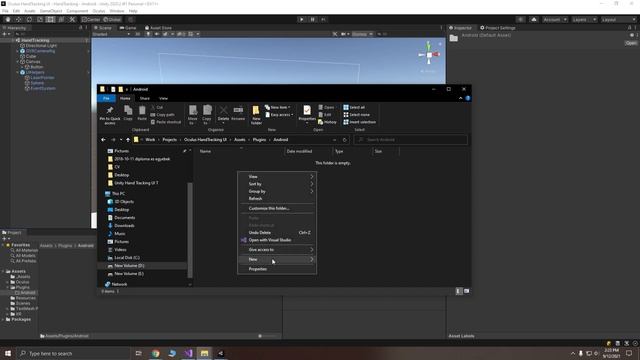
Task: Click the Step frame button in Unity
Action: coord(324,19)
